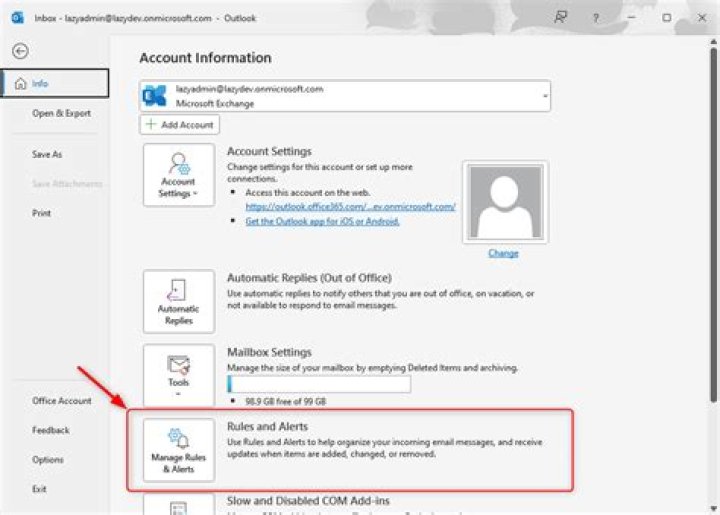Expand the mailbox Tools menu
Viewport: 720px width, 515px height.
(179, 375)
